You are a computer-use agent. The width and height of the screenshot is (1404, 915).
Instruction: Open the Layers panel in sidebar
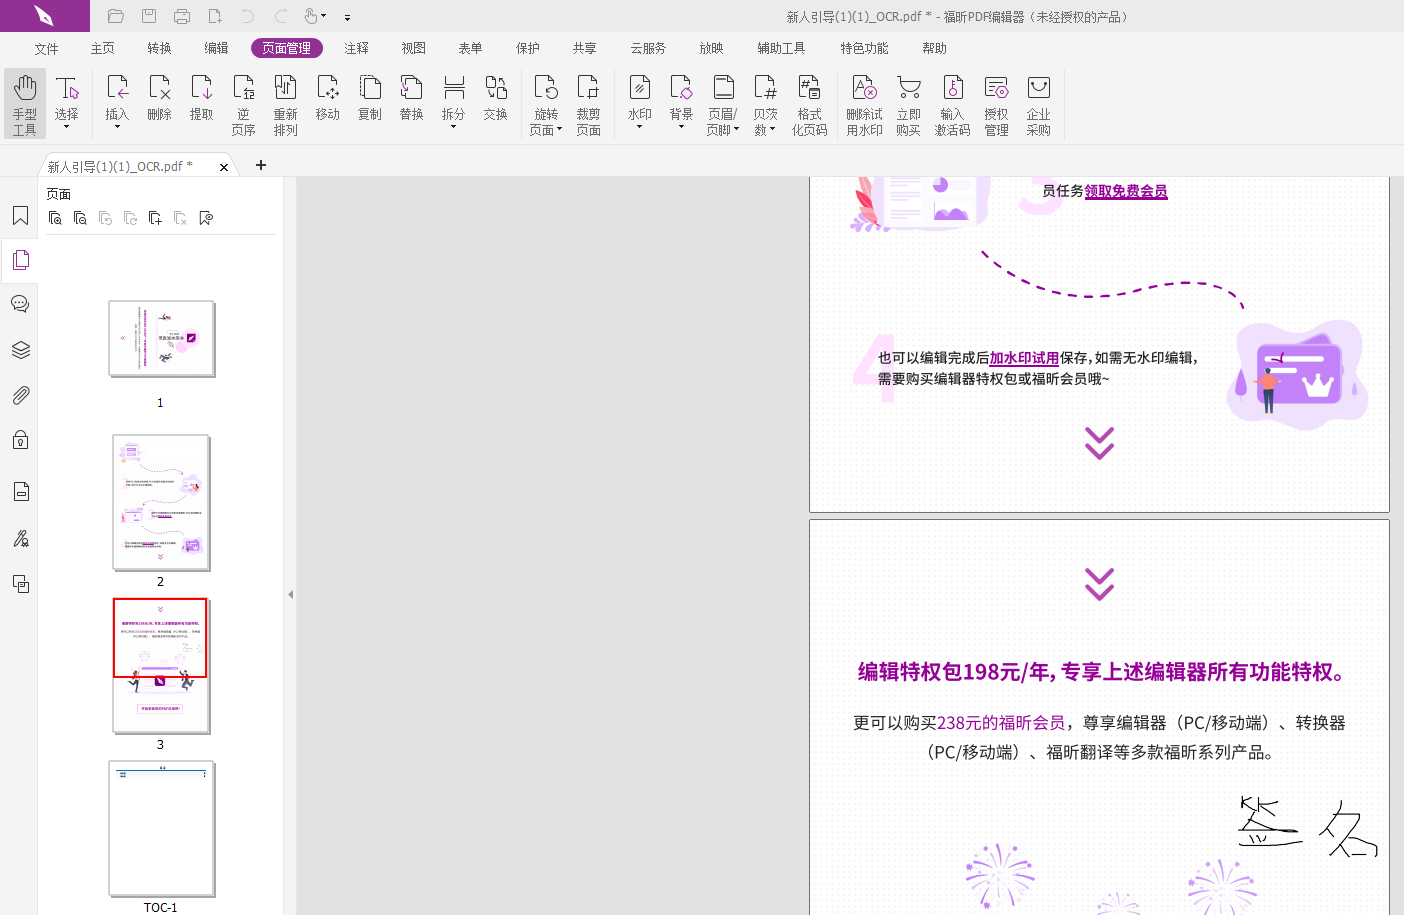point(20,350)
